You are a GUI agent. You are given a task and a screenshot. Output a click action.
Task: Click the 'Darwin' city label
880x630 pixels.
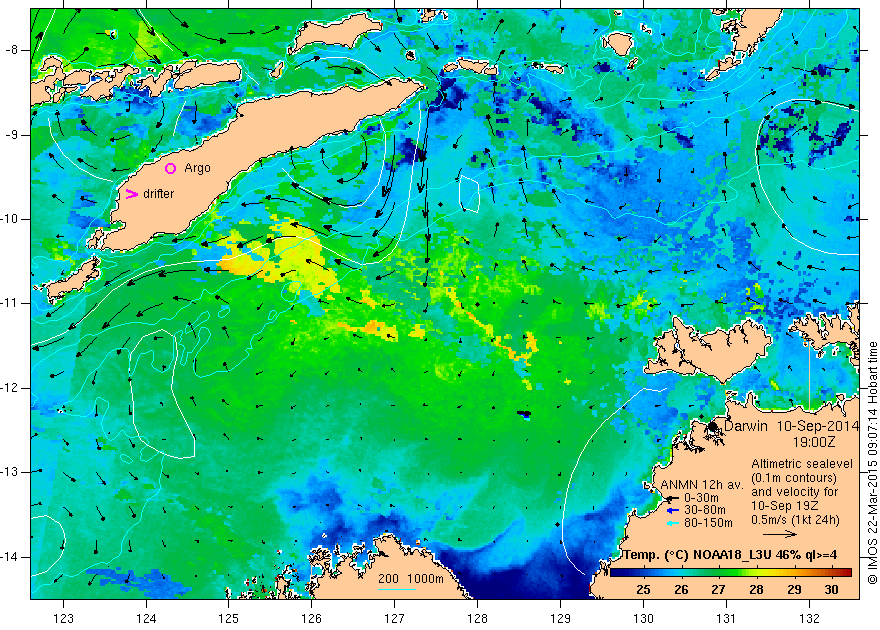[x=746, y=426]
